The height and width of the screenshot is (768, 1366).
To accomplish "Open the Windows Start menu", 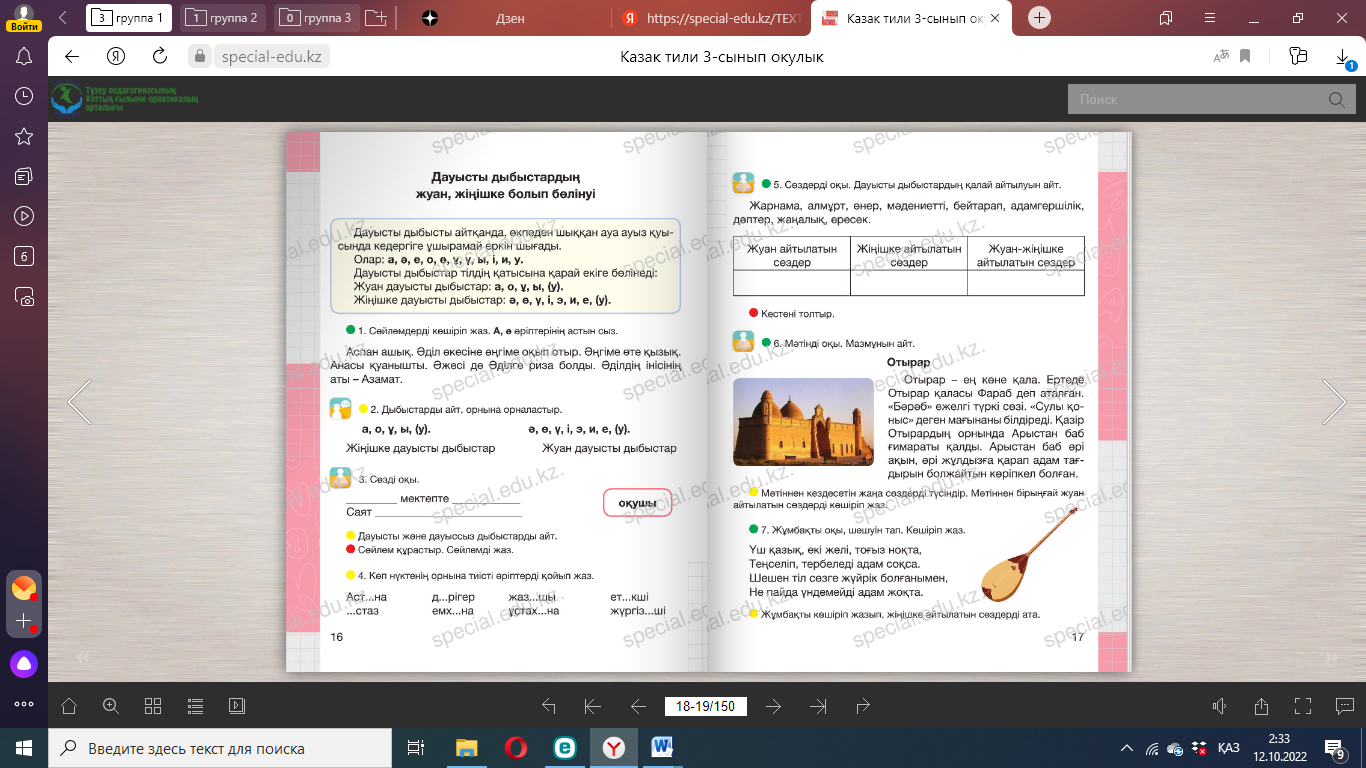I will [x=24, y=748].
